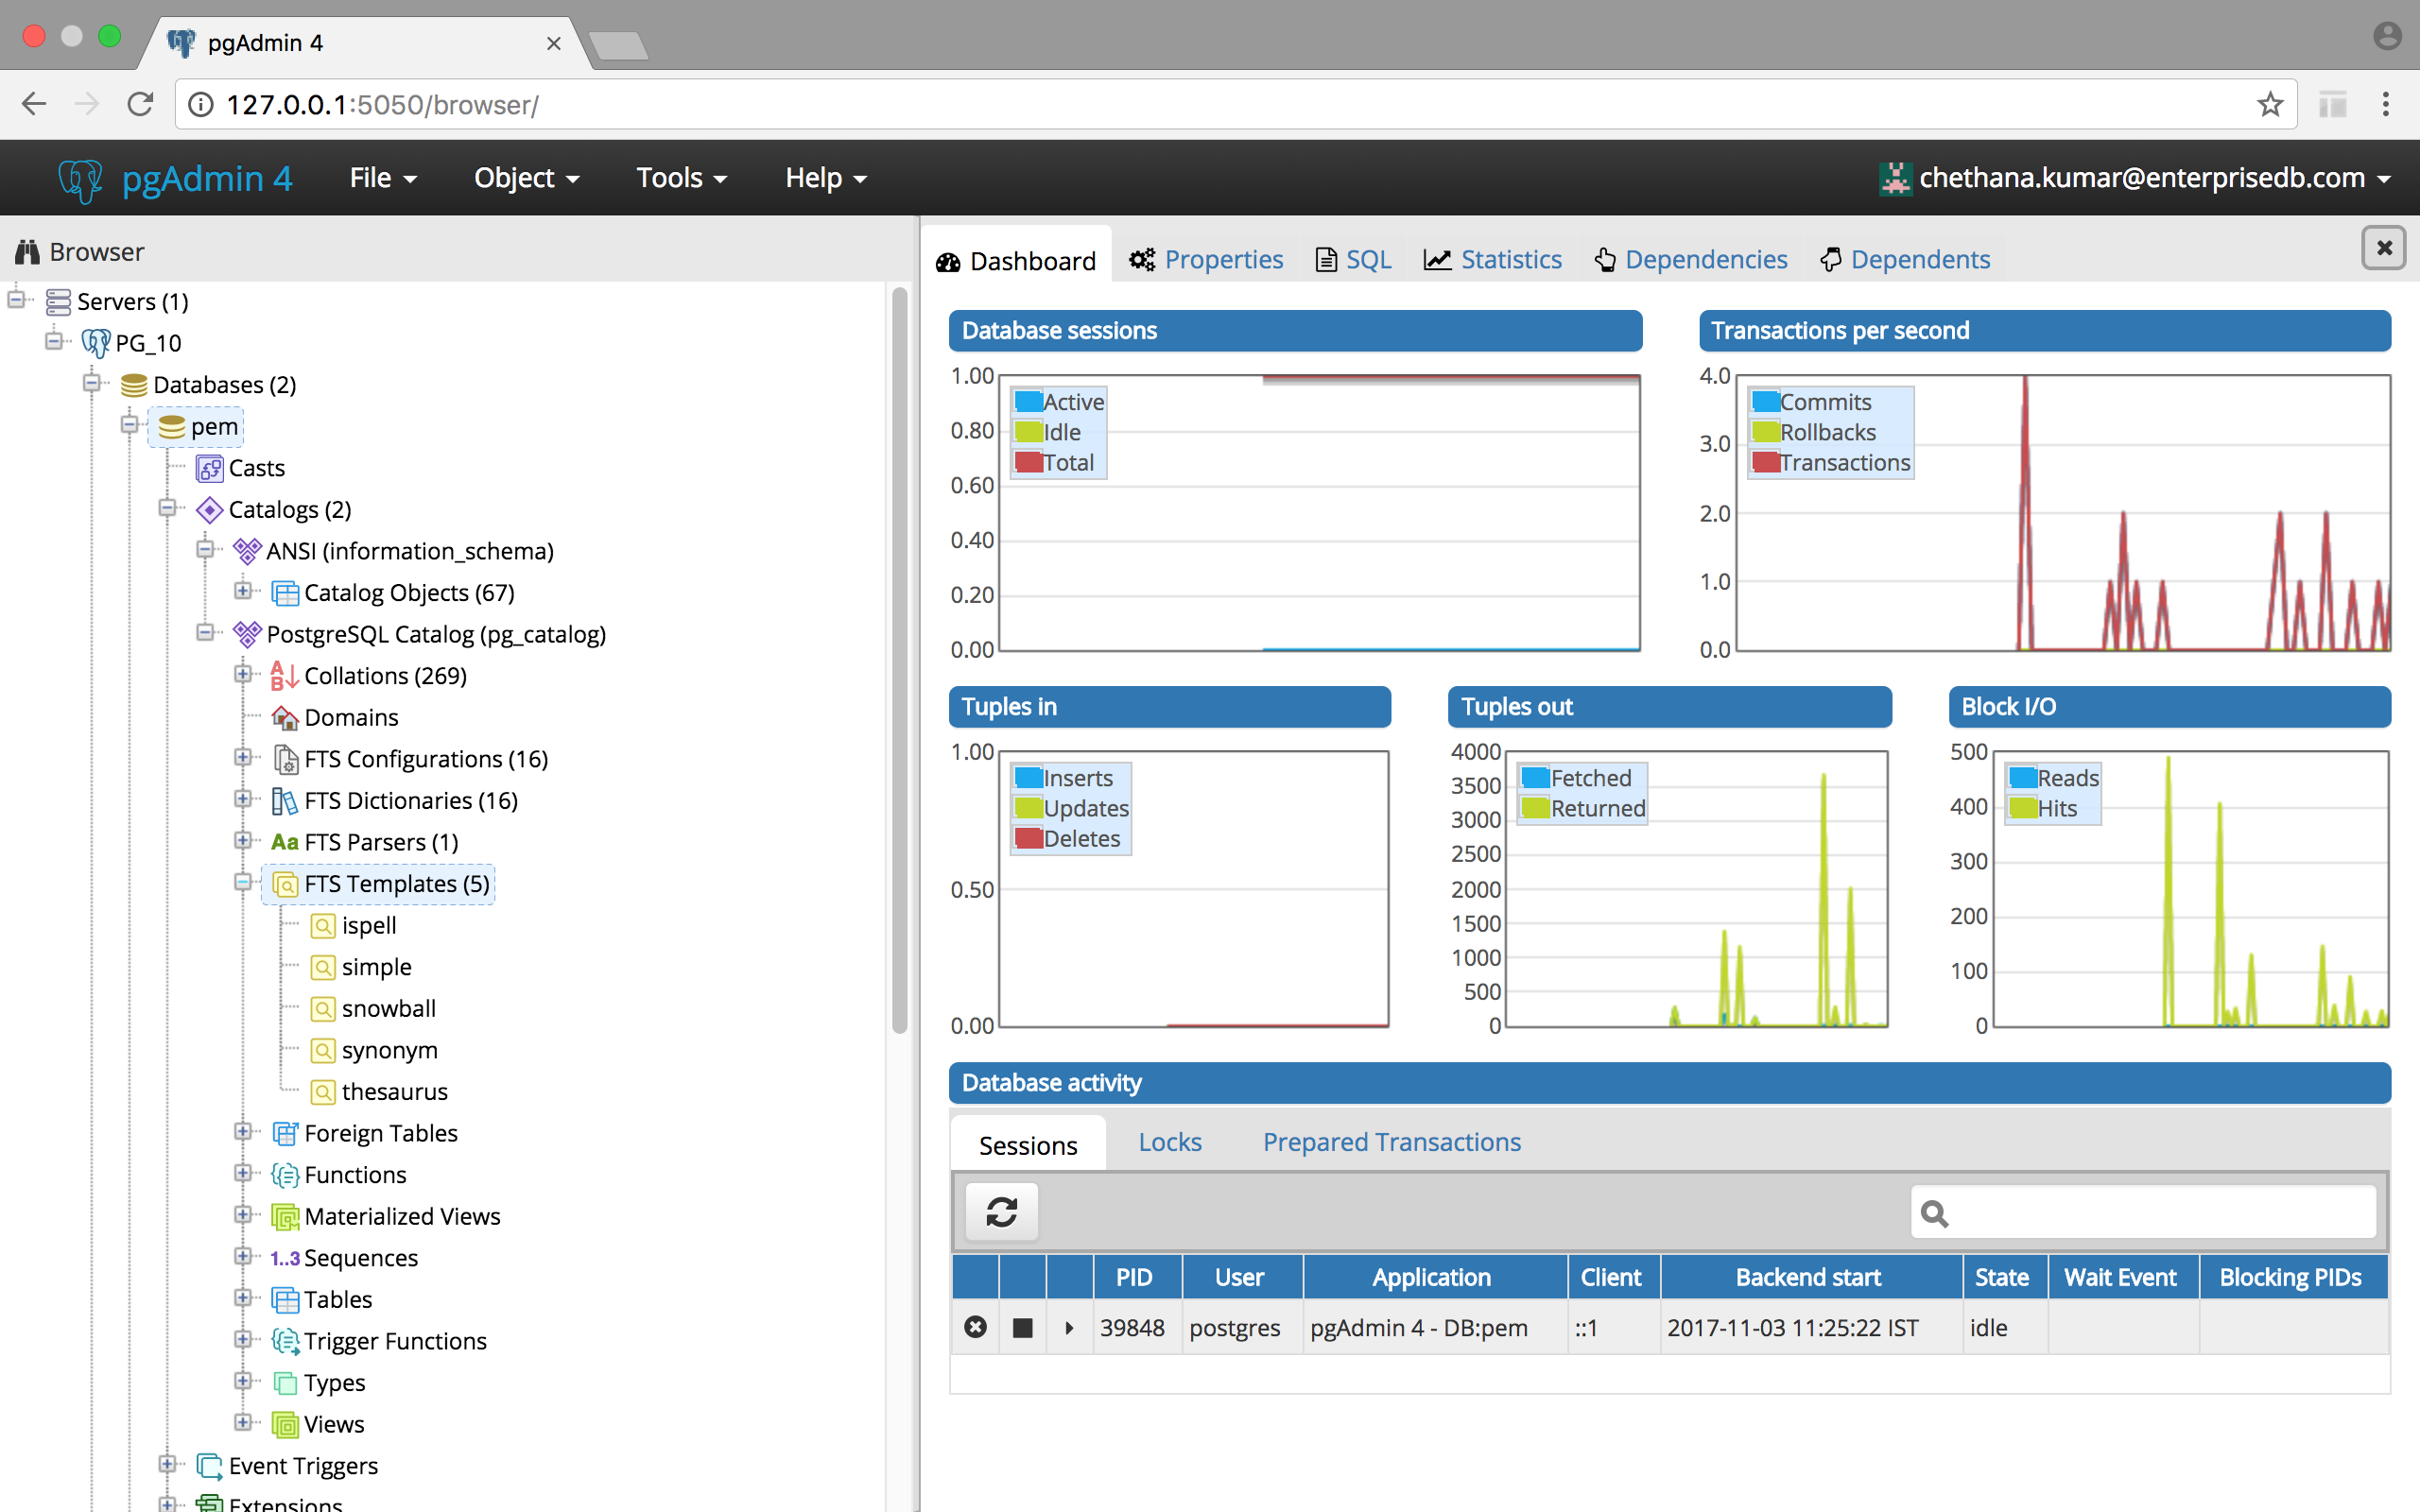Viewport: 2420px width, 1512px height.
Task: Click the FTS Dictionaries icon
Action: [x=285, y=801]
